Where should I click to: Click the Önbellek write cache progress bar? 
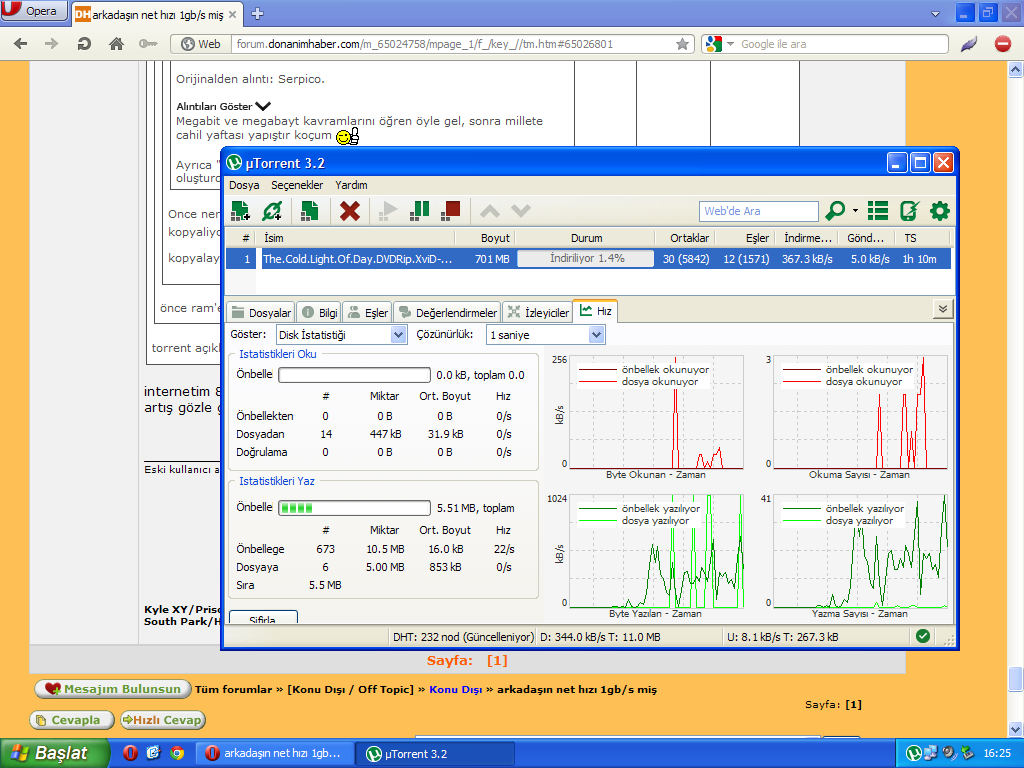pyautogui.click(x=355, y=508)
